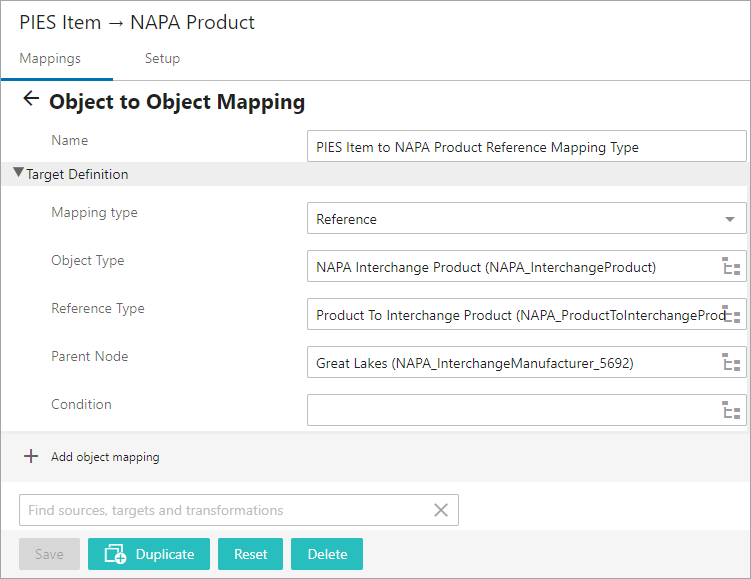Viewport: 751px width, 579px height.
Task: Click the Save button
Action: click(x=49, y=554)
